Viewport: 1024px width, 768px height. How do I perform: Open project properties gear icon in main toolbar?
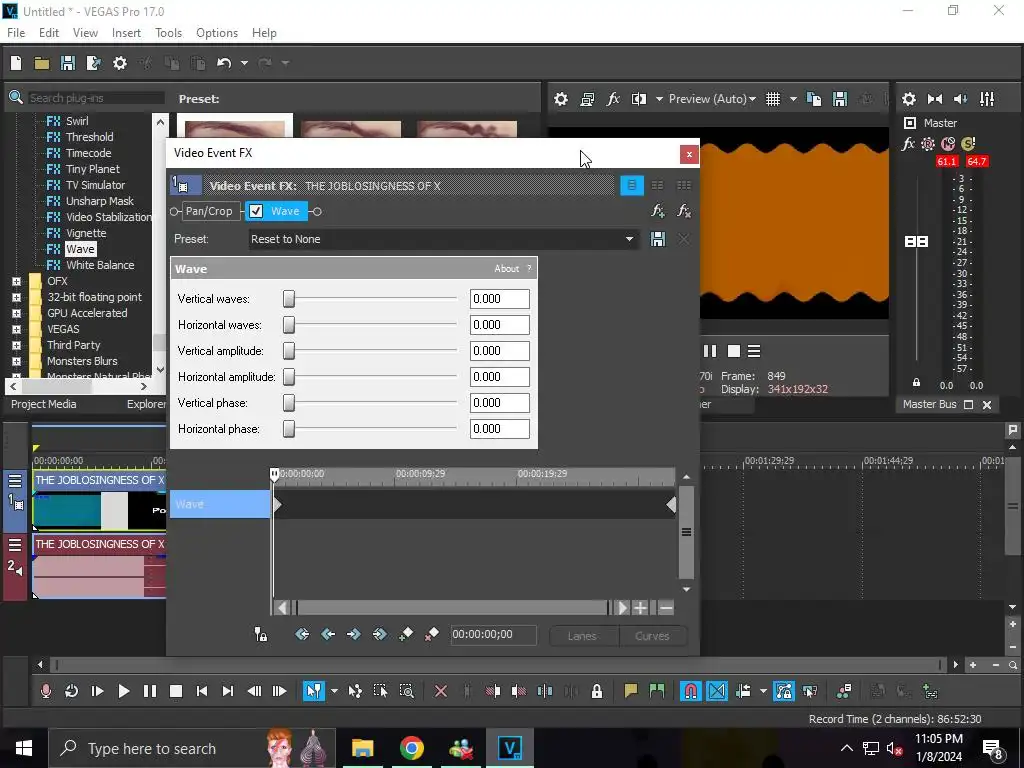pyautogui.click(x=120, y=63)
